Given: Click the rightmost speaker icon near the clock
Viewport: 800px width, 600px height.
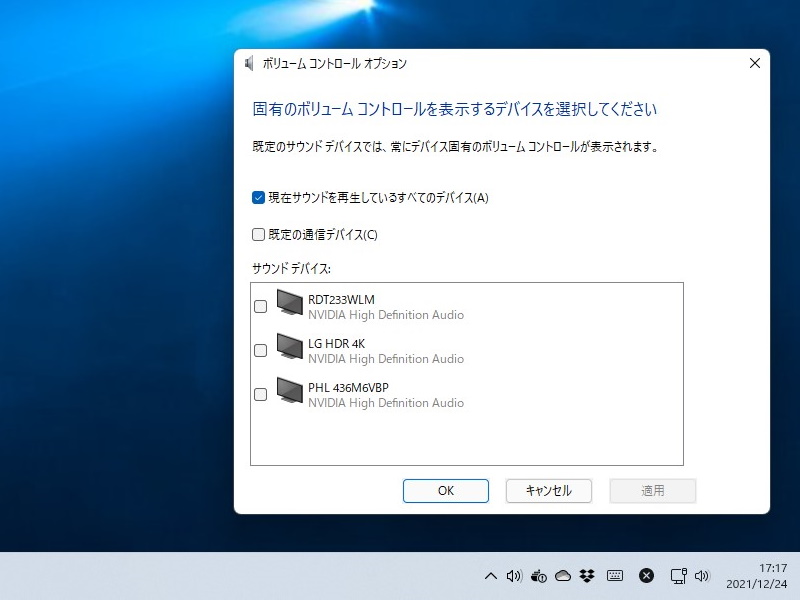Looking at the screenshot, I should tap(702, 576).
